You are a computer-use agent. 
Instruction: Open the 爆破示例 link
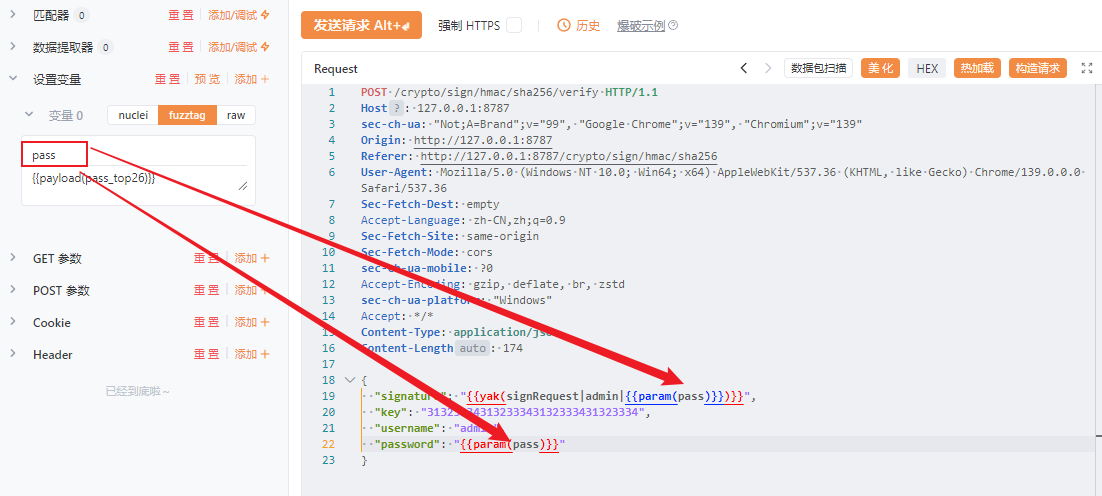point(641,26)
